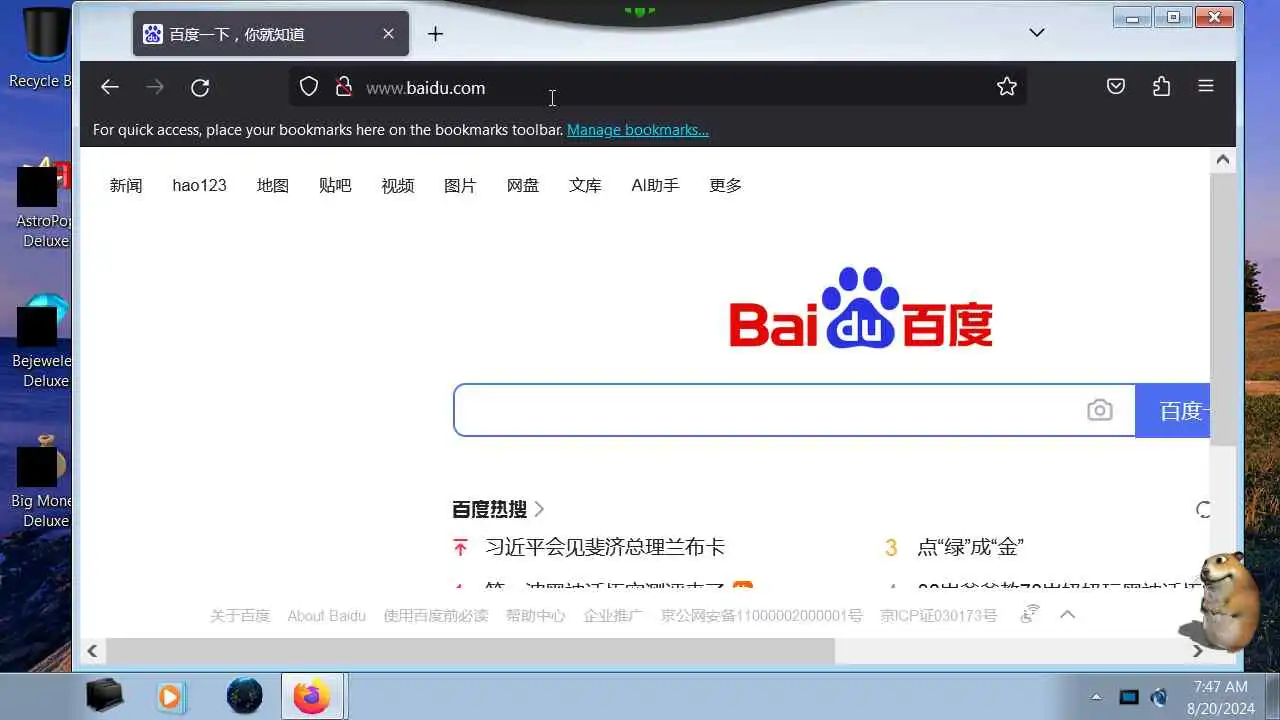
Task: Open the 使用百度前必读 footer link
Action: tap(436, 615)
